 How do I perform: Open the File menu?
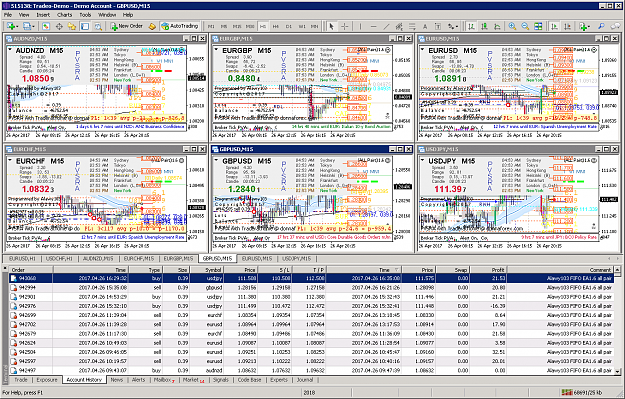[x=8, y=15]
